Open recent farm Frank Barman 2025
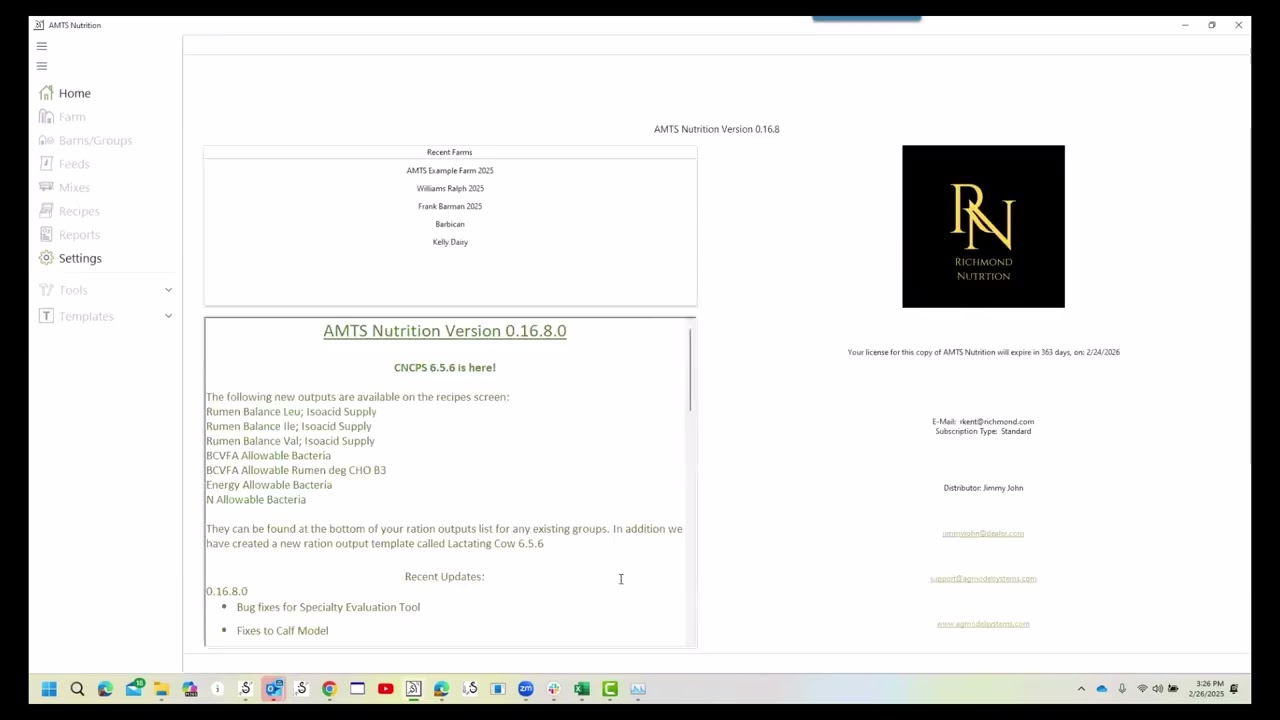This screenshot has width=1280, height=720. coord(450,206)
